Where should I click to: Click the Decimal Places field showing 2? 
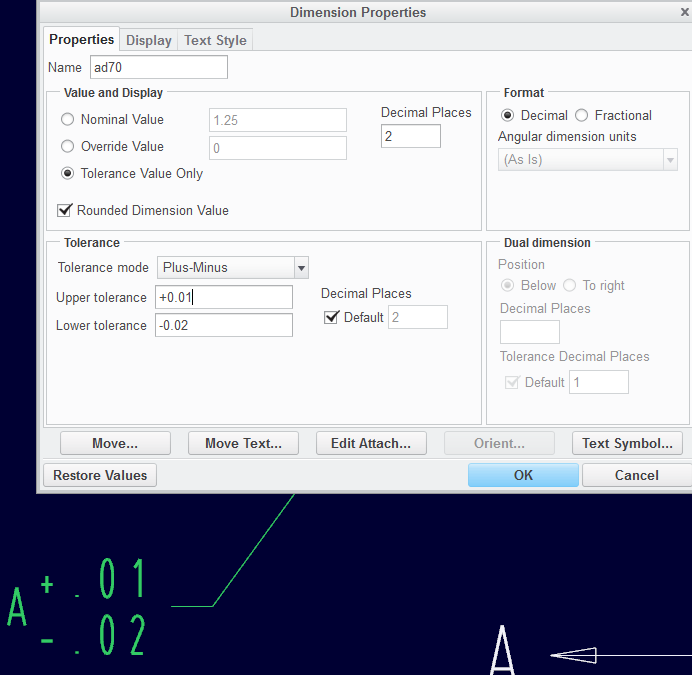(x=410, y=136)
